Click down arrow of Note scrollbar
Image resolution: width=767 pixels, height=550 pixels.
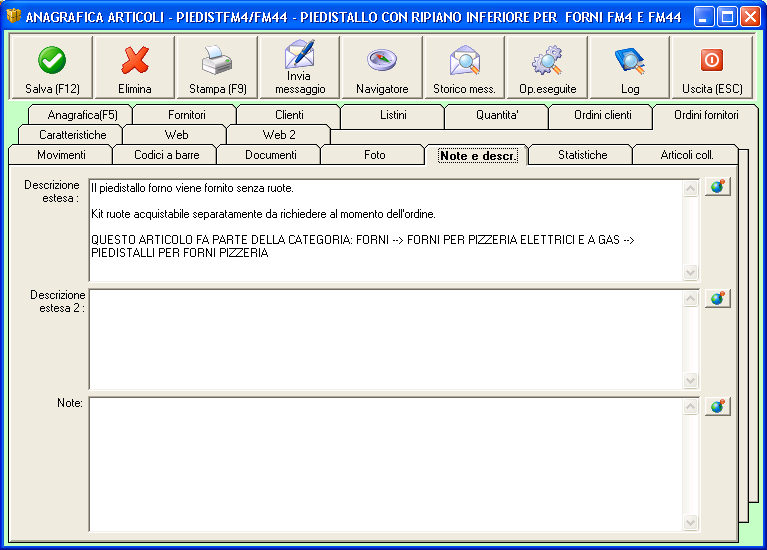[690, 522]
